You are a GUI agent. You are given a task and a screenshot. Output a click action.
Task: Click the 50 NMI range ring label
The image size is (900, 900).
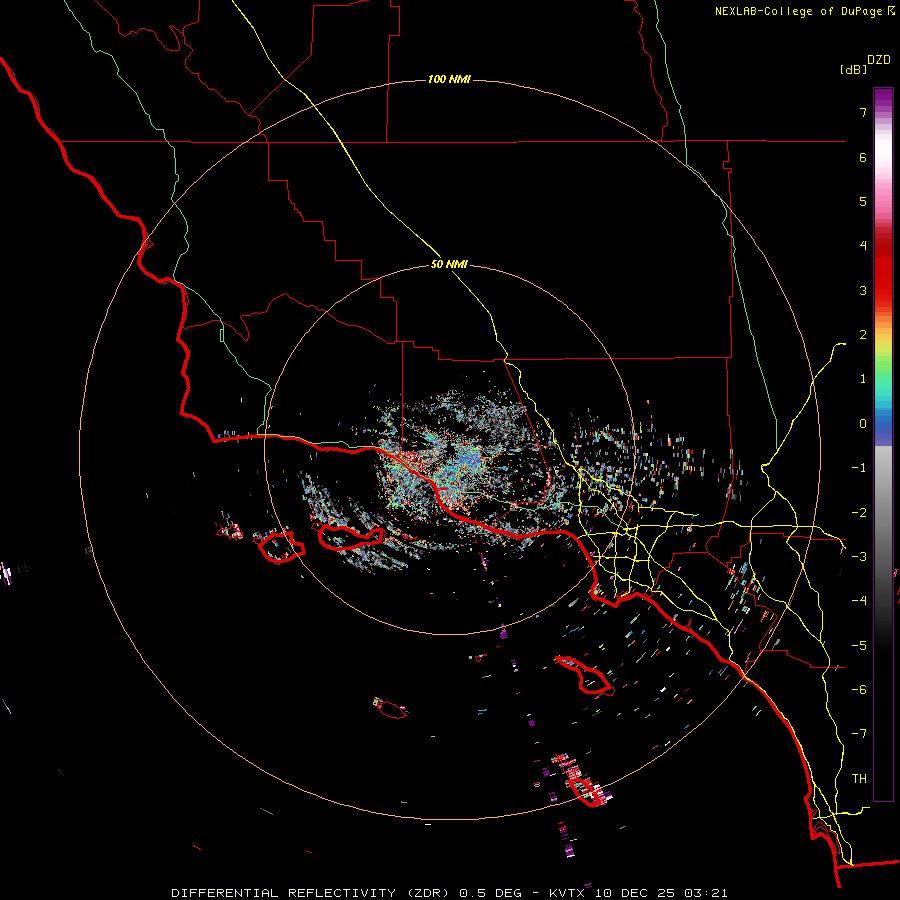click(x=449, y=264)
